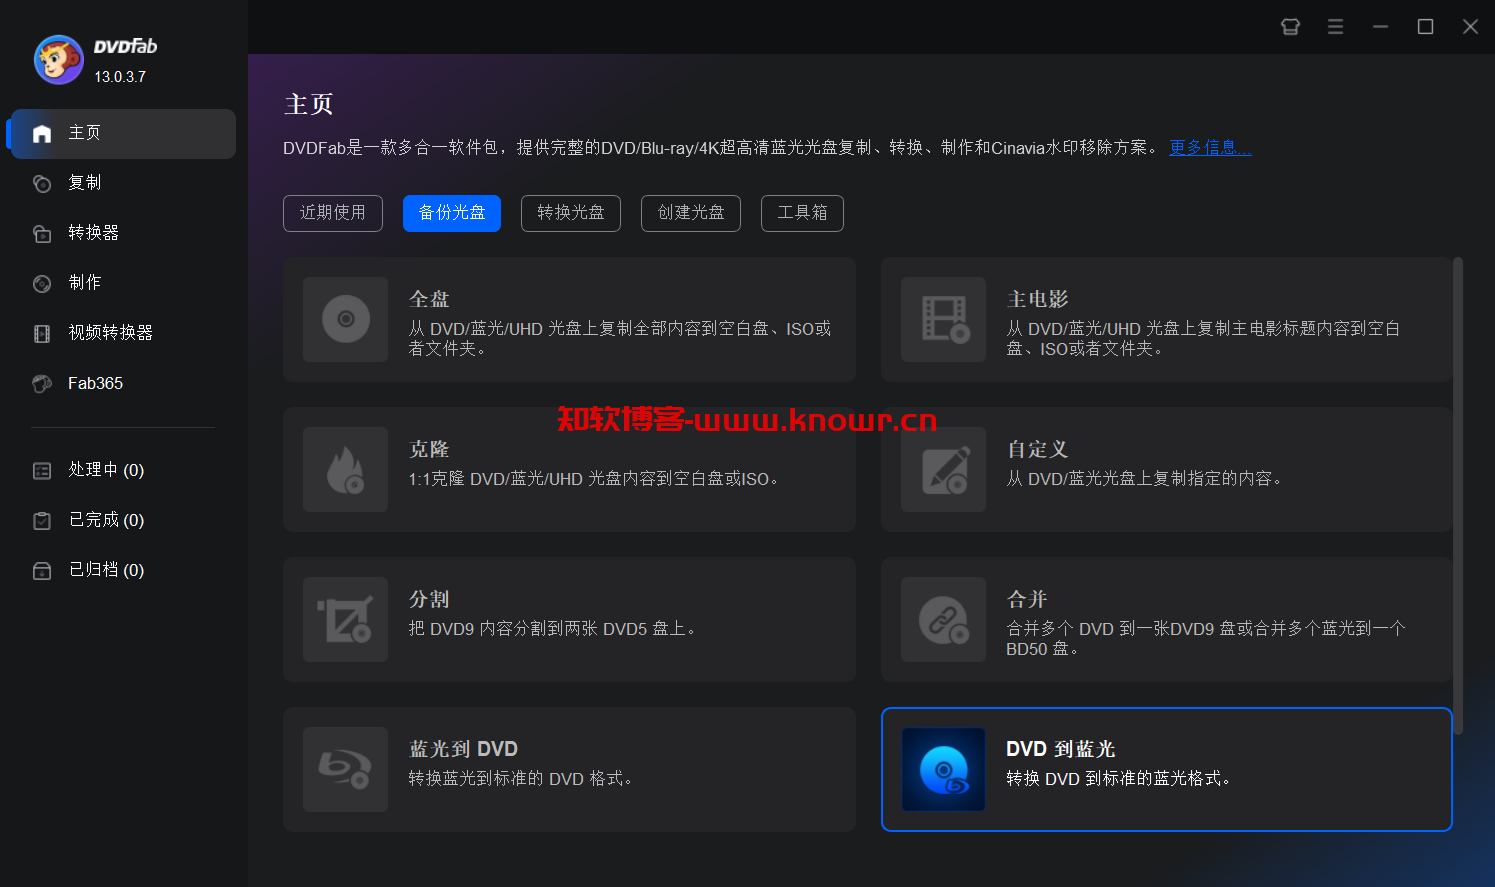The image size is (1495, 887).
Task: Click the home icon beside 主页
Action: click(x=42, y=134)
